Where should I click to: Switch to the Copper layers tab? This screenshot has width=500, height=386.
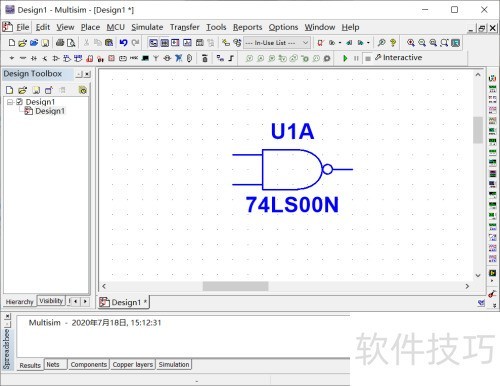[x=133, y=364]
